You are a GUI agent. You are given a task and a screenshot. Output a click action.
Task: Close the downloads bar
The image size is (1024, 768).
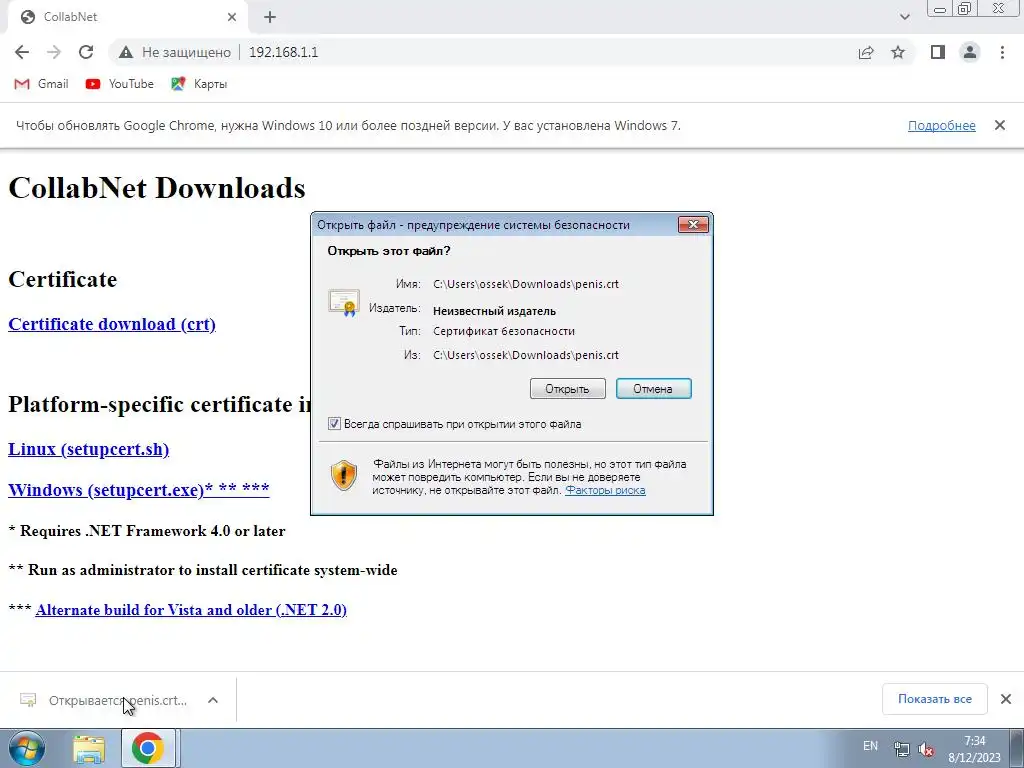tap(1006, 699)
